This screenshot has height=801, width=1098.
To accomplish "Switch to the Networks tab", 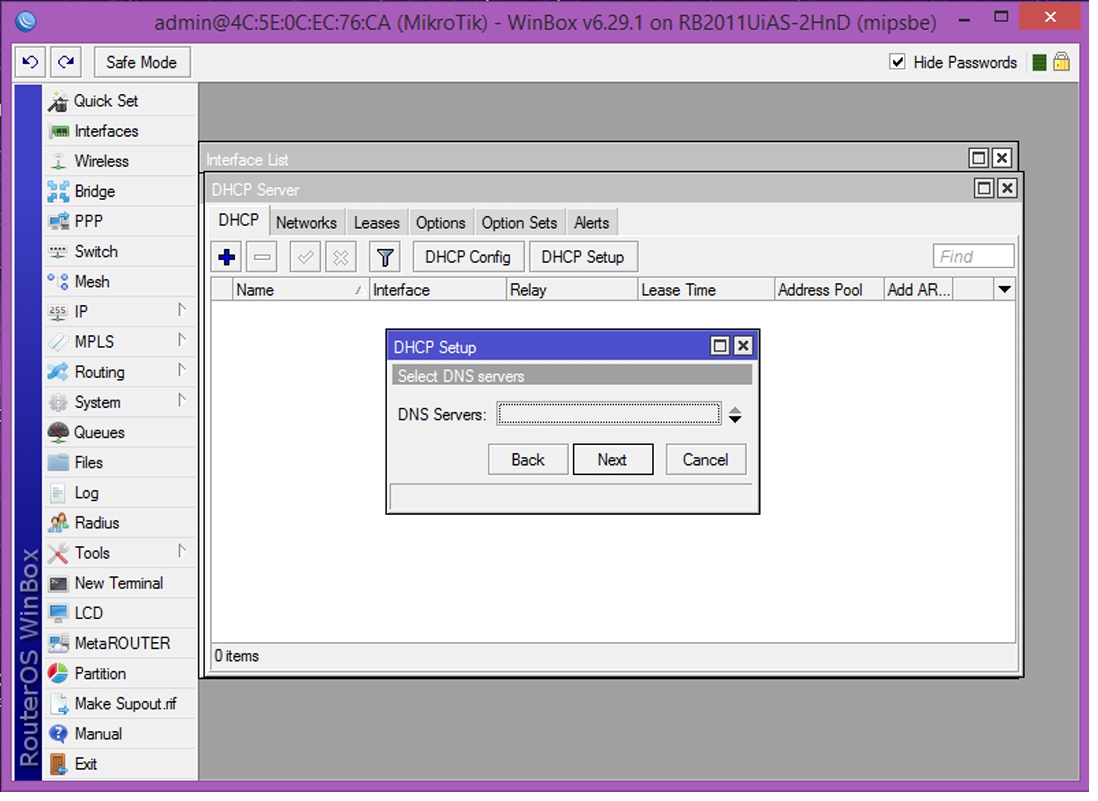I will click(x=306, y=223).
